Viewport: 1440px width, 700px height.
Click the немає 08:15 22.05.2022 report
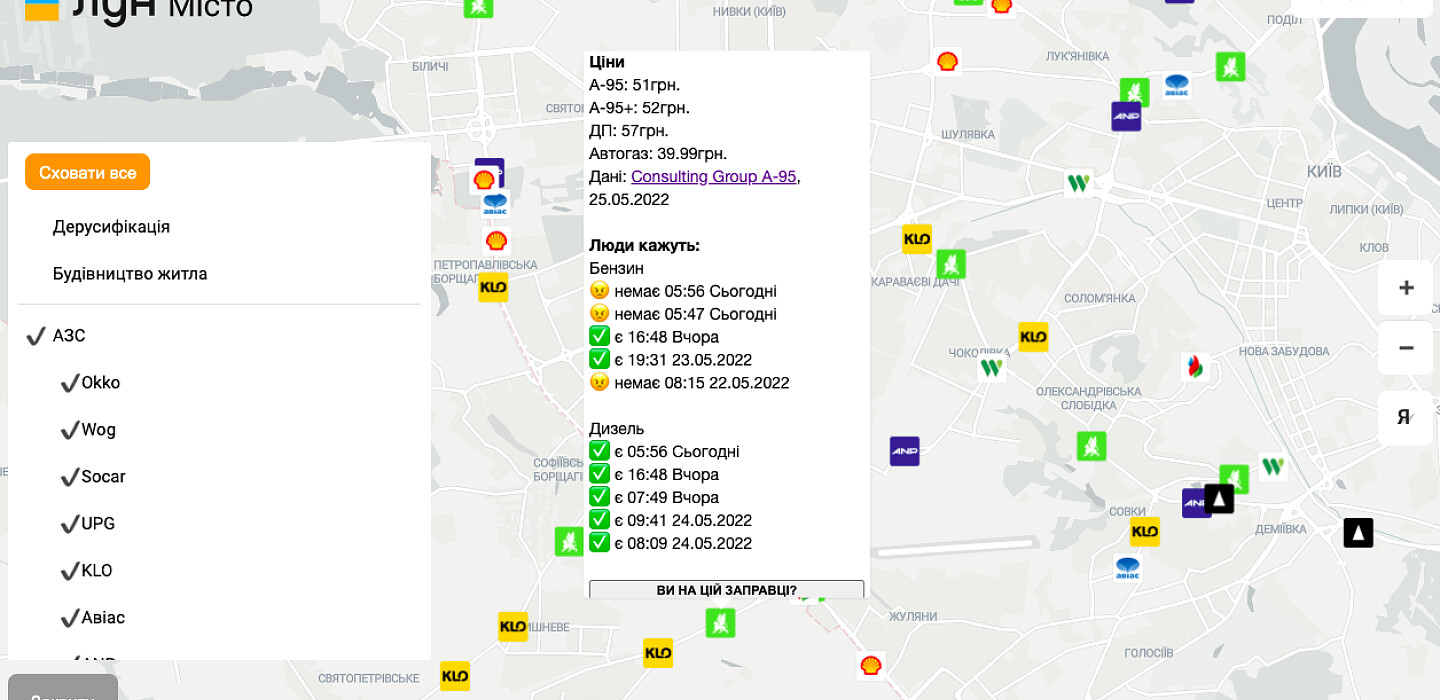click(x=690, y=383)
